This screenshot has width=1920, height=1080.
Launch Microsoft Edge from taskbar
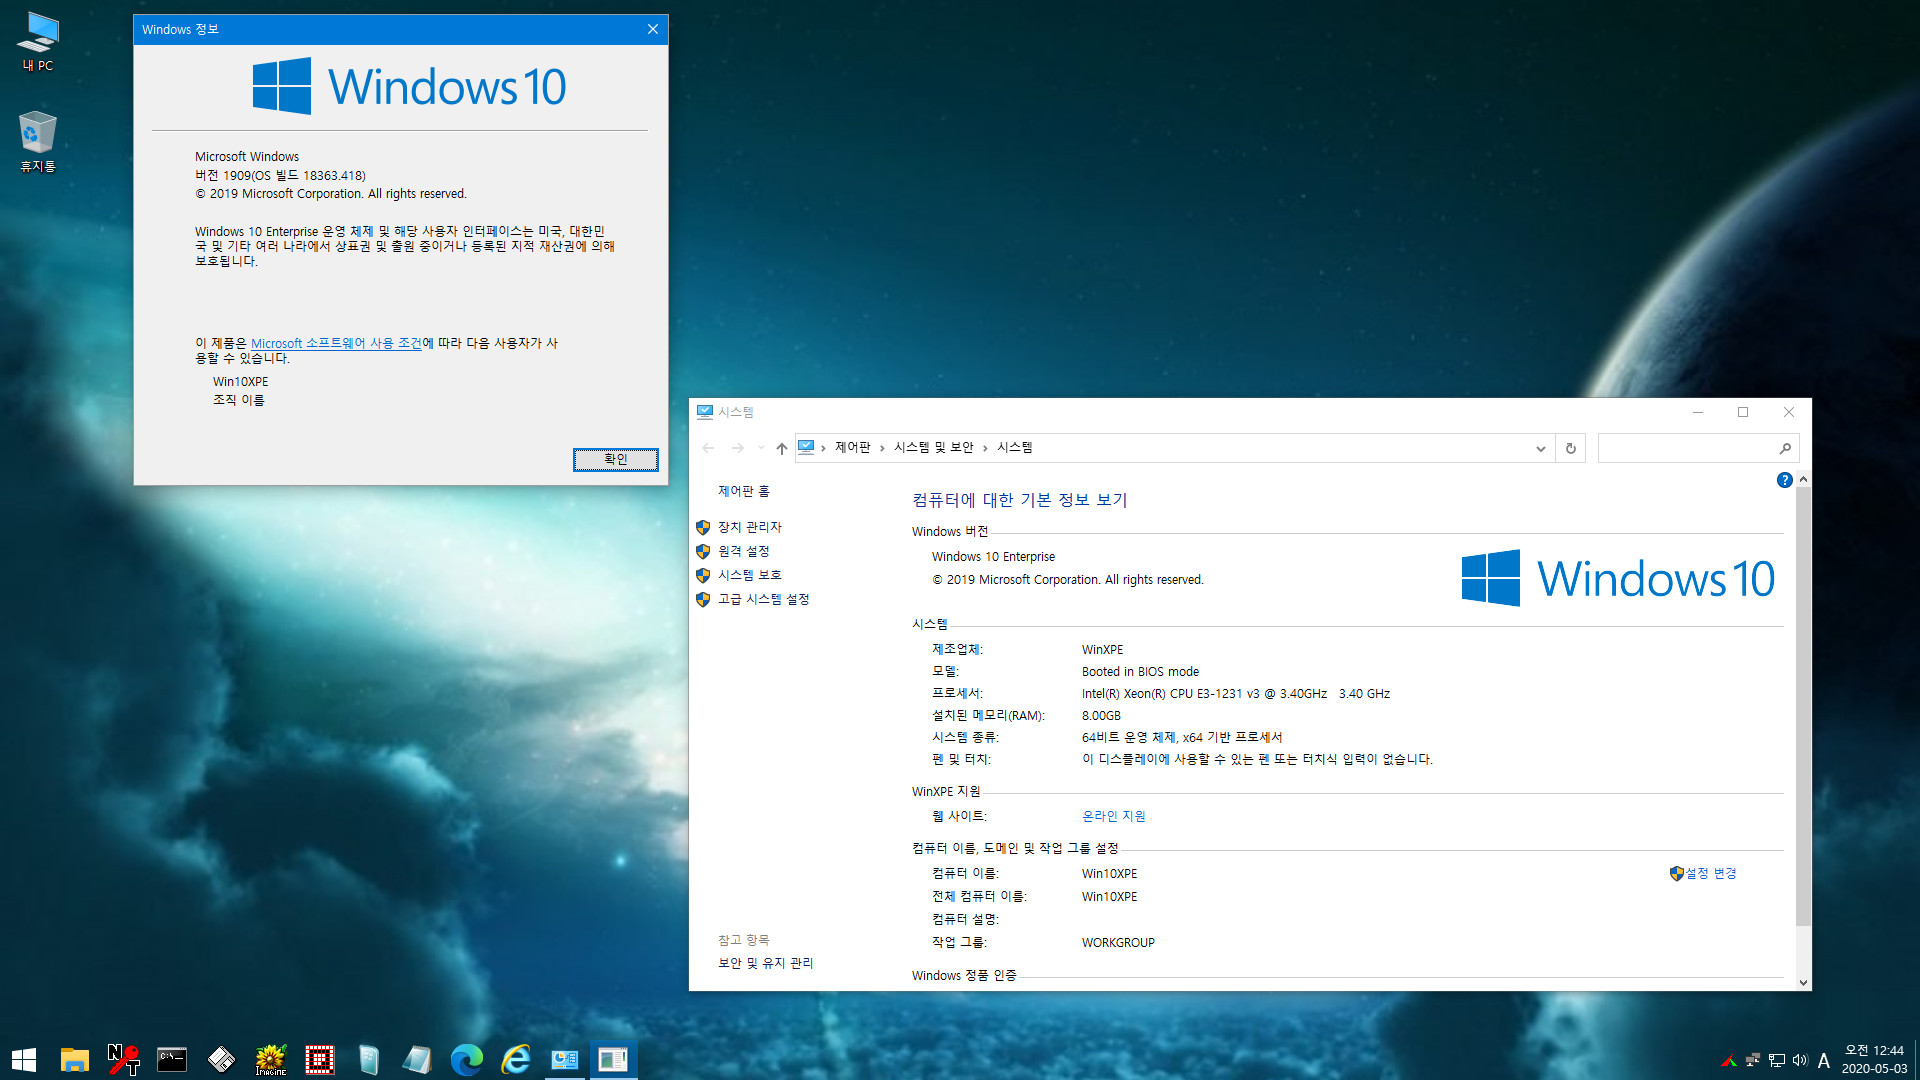pyautogui.click(x=466, y=1059)
